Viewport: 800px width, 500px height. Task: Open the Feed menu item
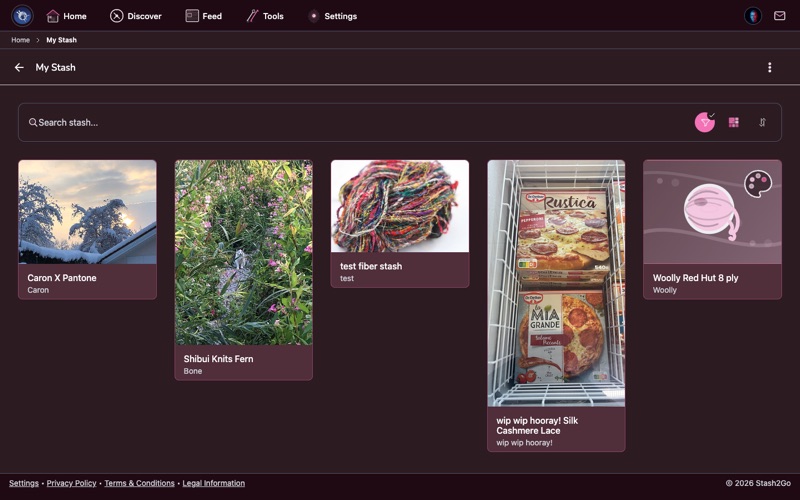click(x=203, y=16)
